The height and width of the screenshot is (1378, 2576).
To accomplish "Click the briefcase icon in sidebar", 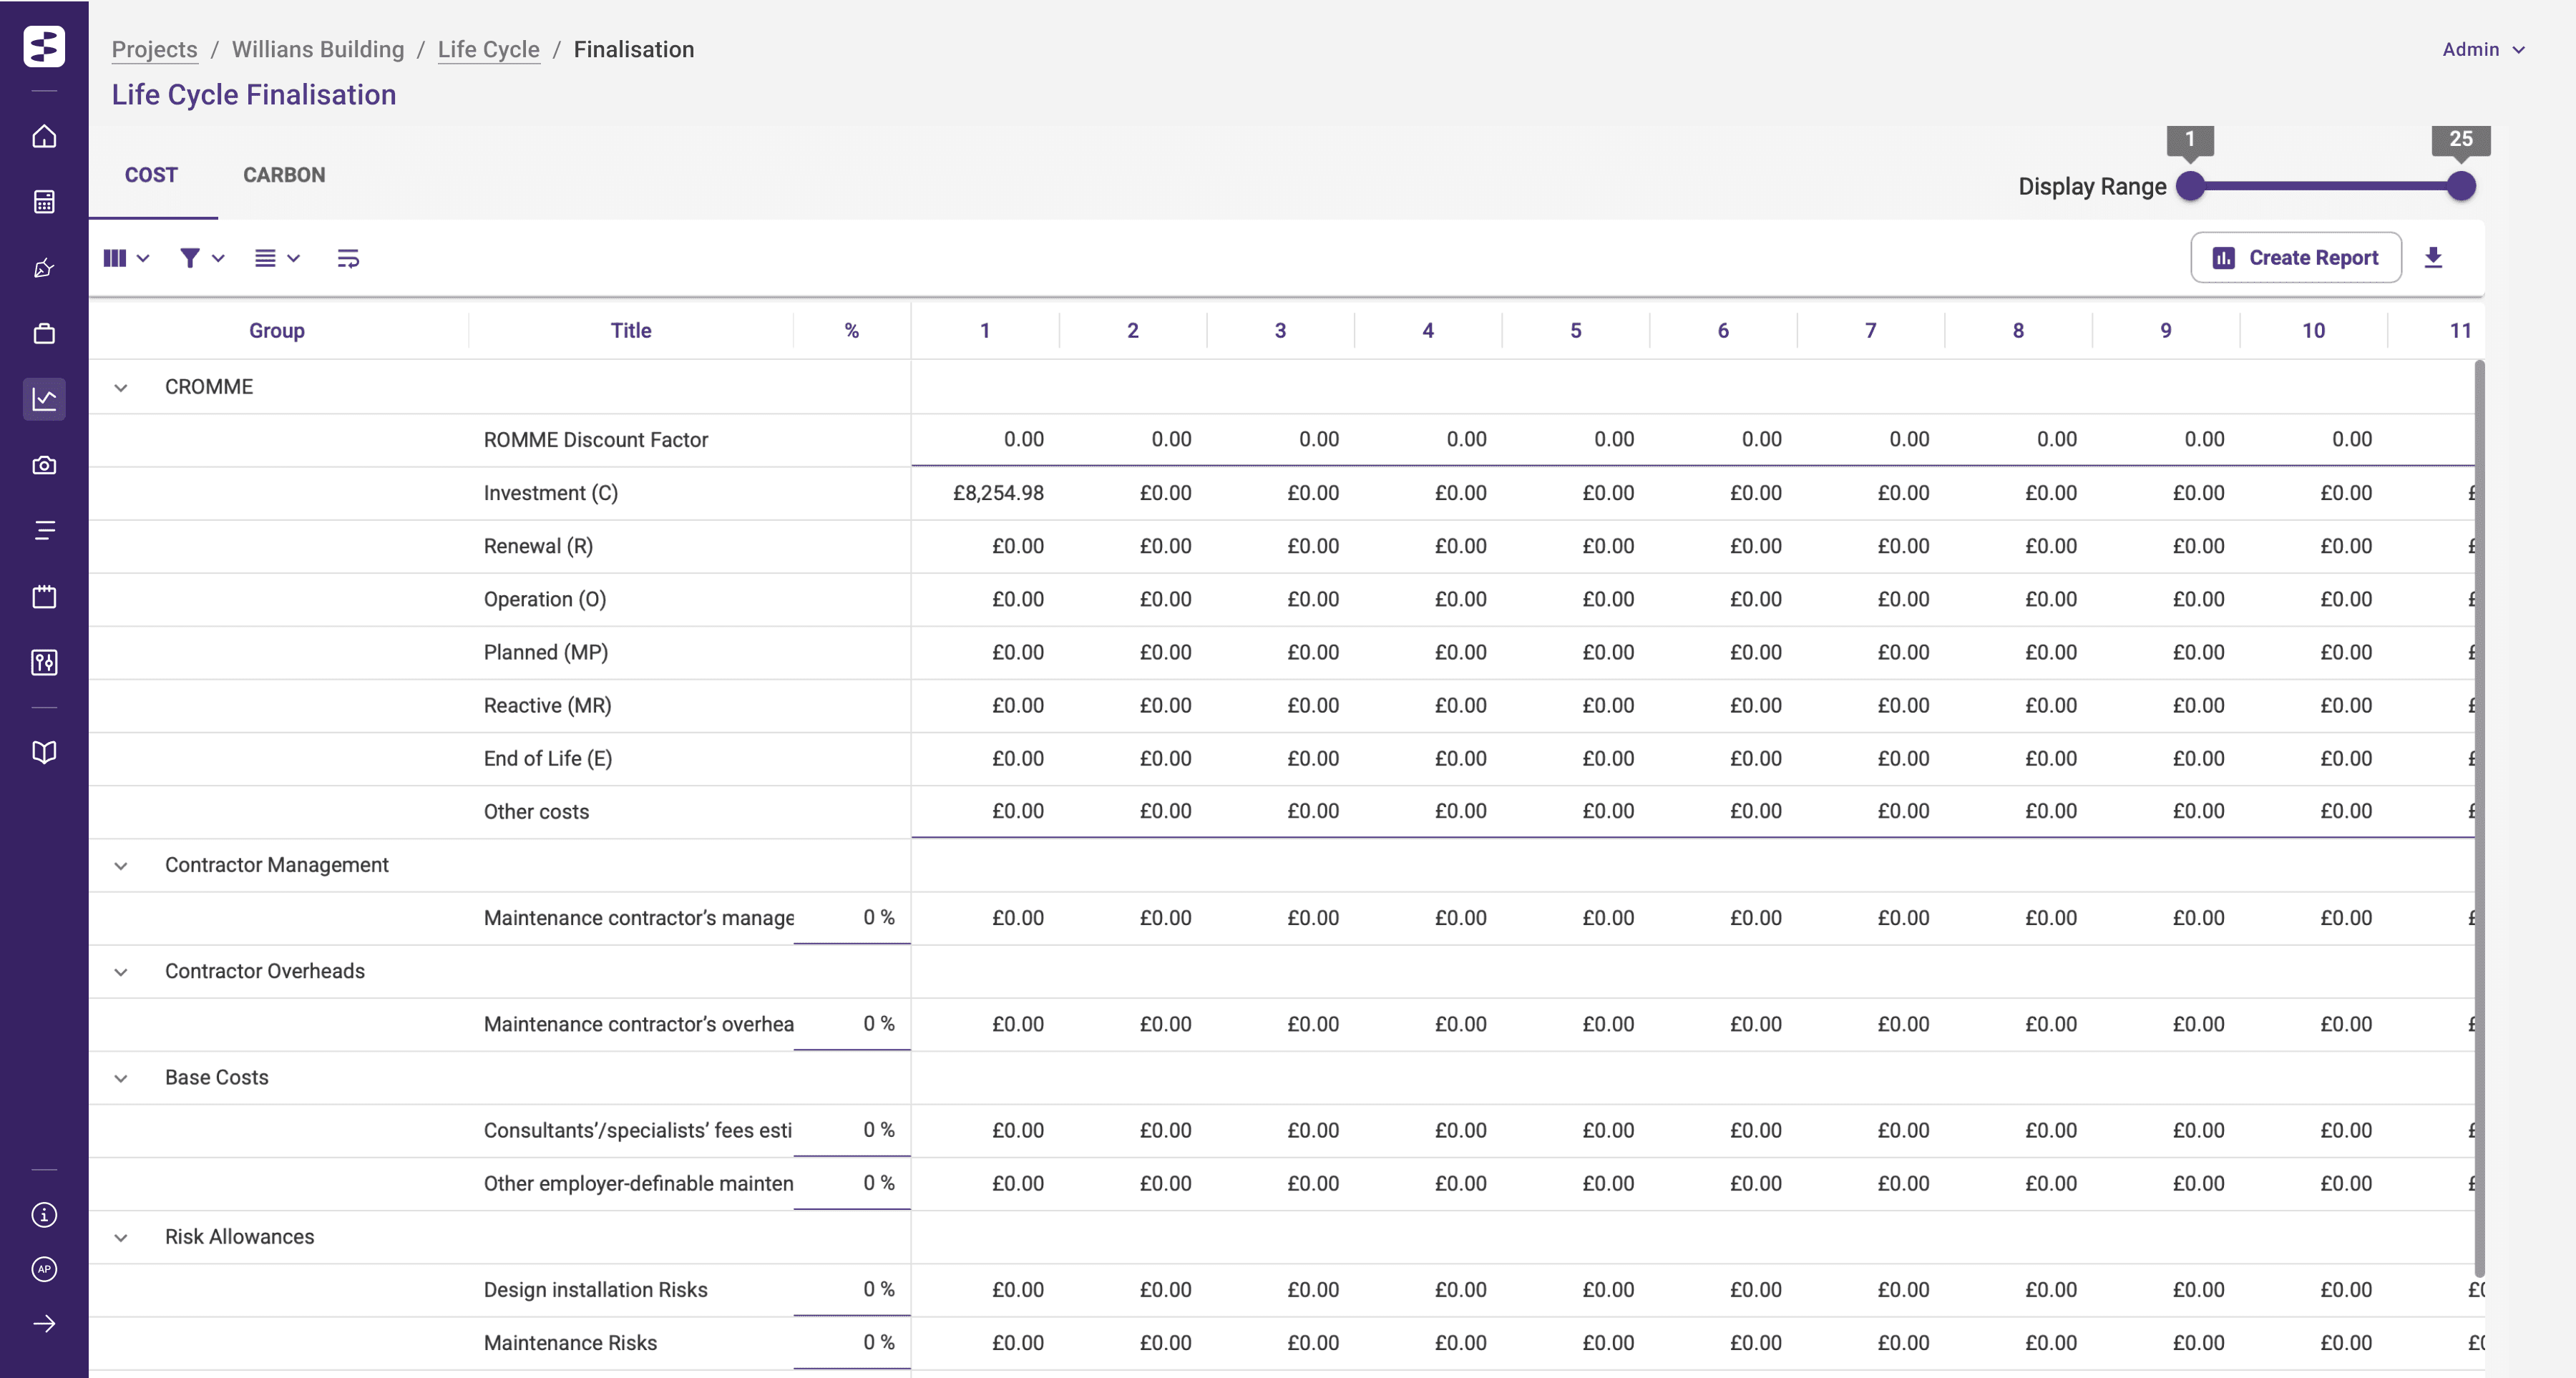I will tap(44, 334).
